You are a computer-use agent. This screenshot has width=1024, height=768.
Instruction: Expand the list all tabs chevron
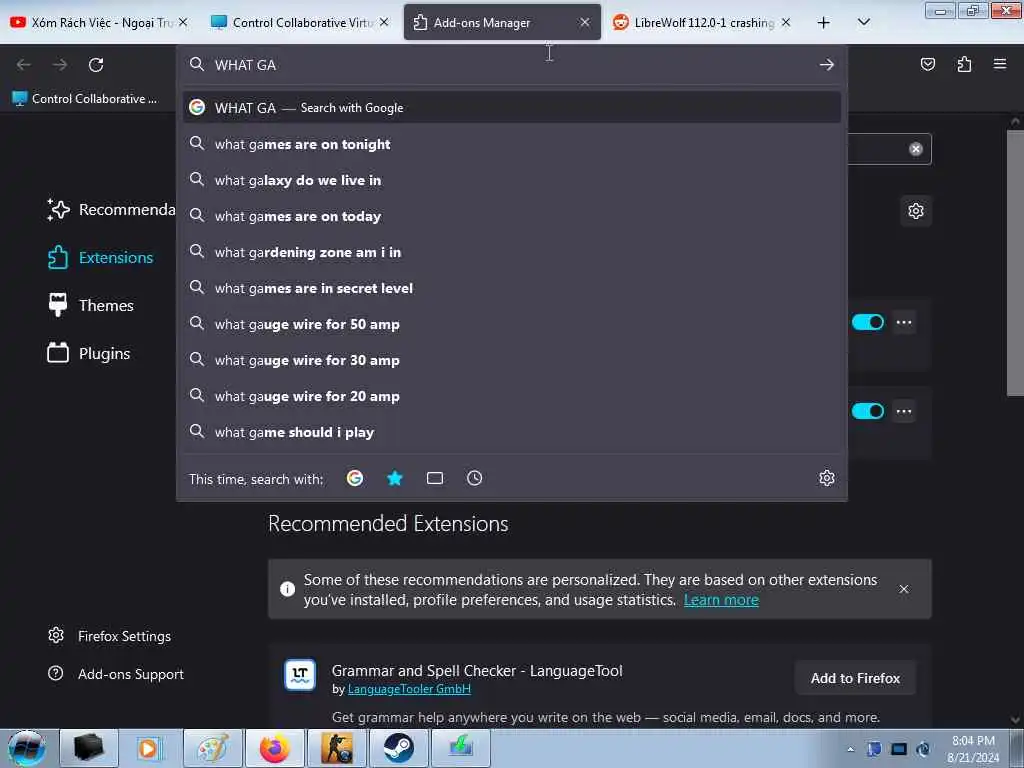click(x=863, y=22)
